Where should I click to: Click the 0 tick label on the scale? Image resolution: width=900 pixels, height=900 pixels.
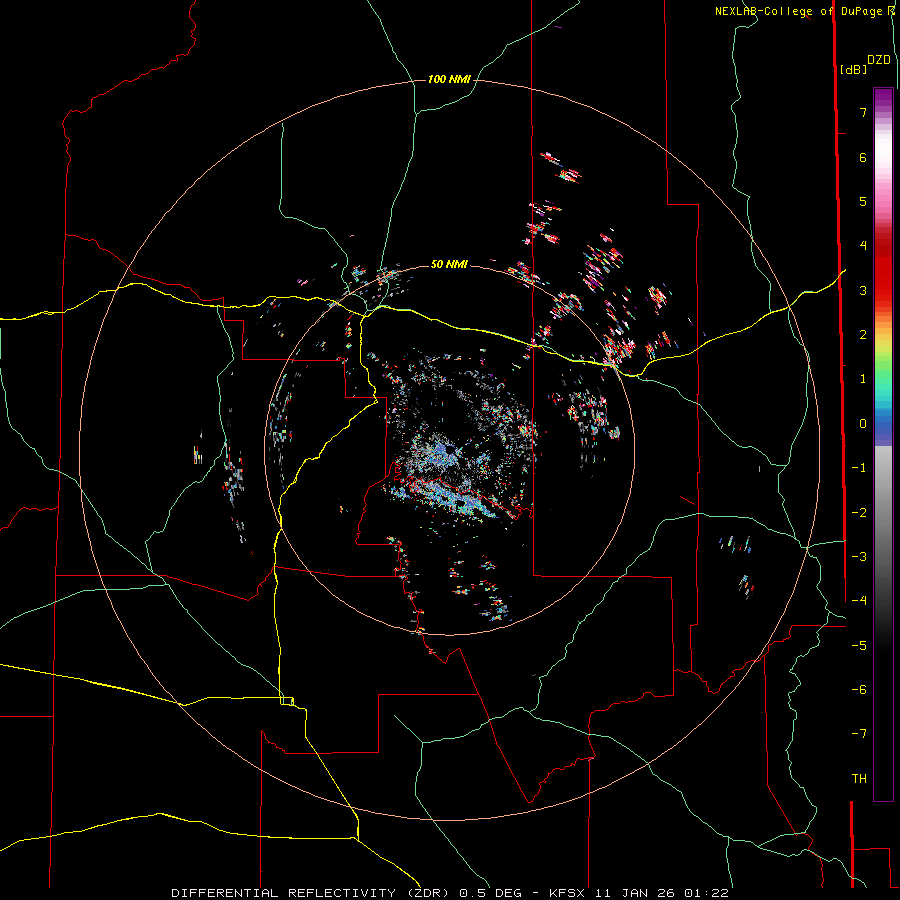tap(863, 424)
